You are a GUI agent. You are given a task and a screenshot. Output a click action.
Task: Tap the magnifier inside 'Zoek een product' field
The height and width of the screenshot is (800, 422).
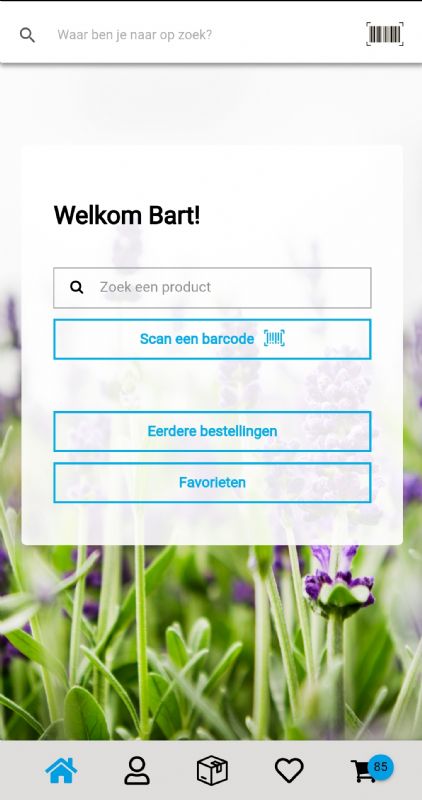[x=77, y=287]
